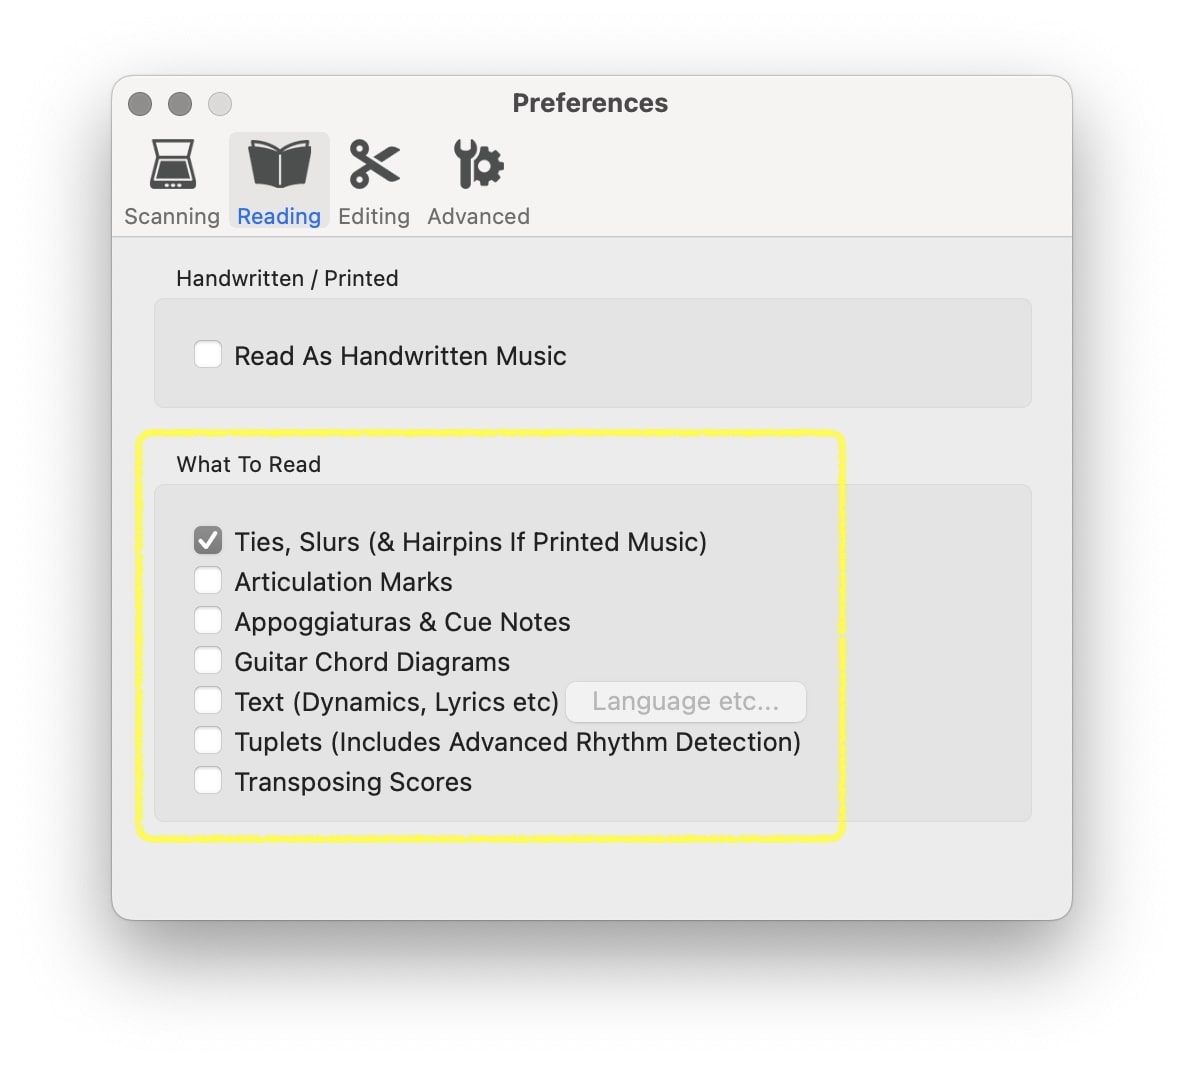
Task: Turn on Text (Dynamics, Lyrics etc) checkbox
Action: 208,701
